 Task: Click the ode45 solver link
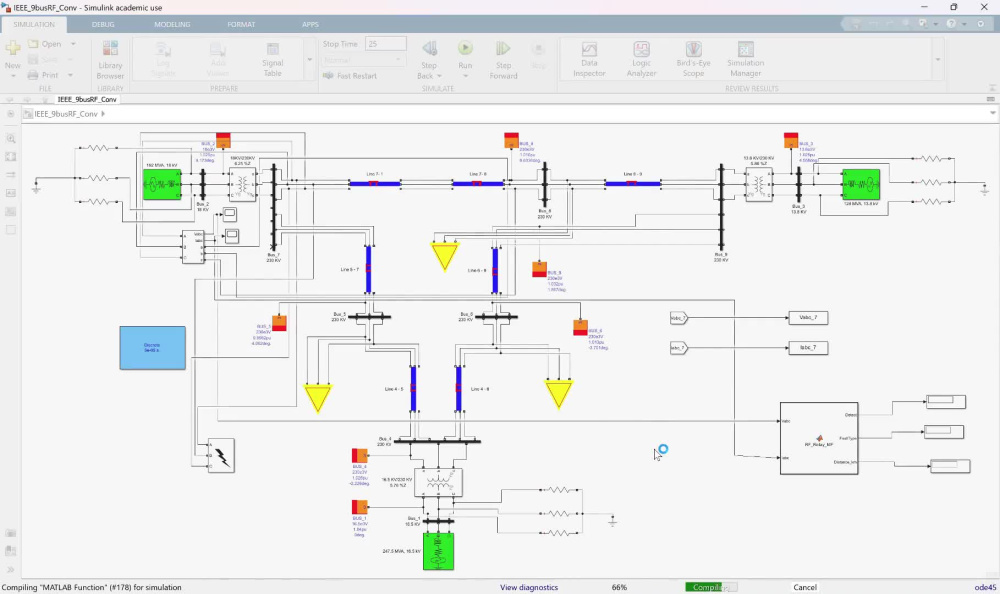[985, 588]
